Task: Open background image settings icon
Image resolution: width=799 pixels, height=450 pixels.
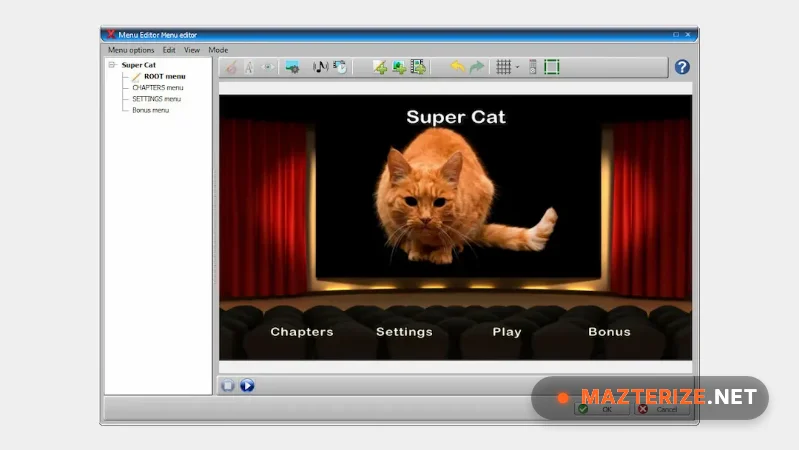Action: [x=292, y=67]
